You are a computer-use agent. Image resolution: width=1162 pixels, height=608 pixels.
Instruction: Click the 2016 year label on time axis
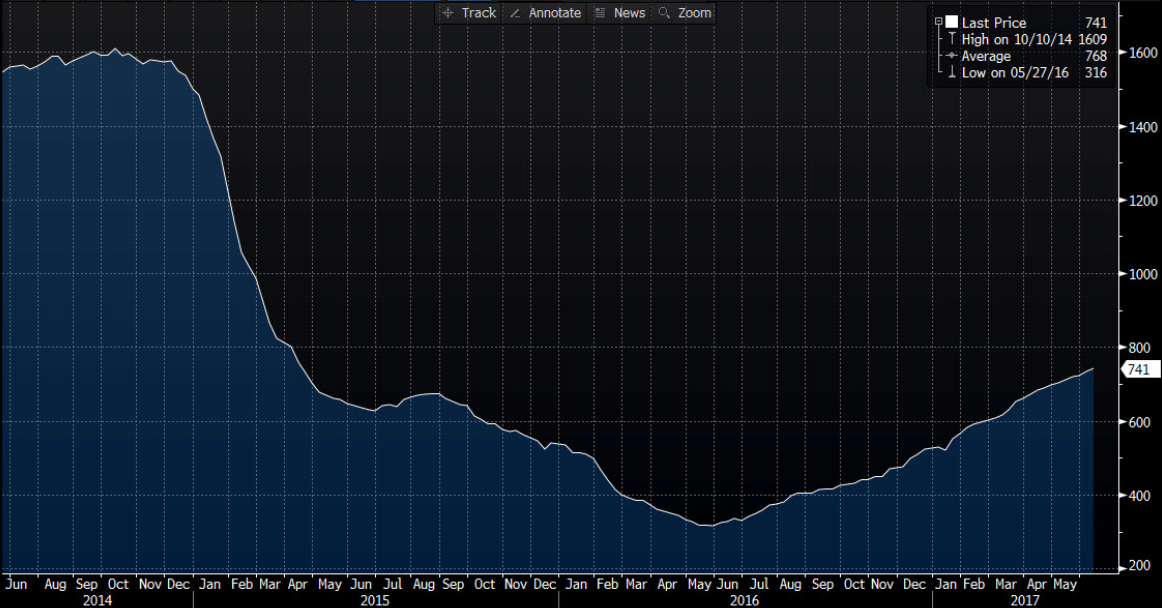click(x=744, y=600)
